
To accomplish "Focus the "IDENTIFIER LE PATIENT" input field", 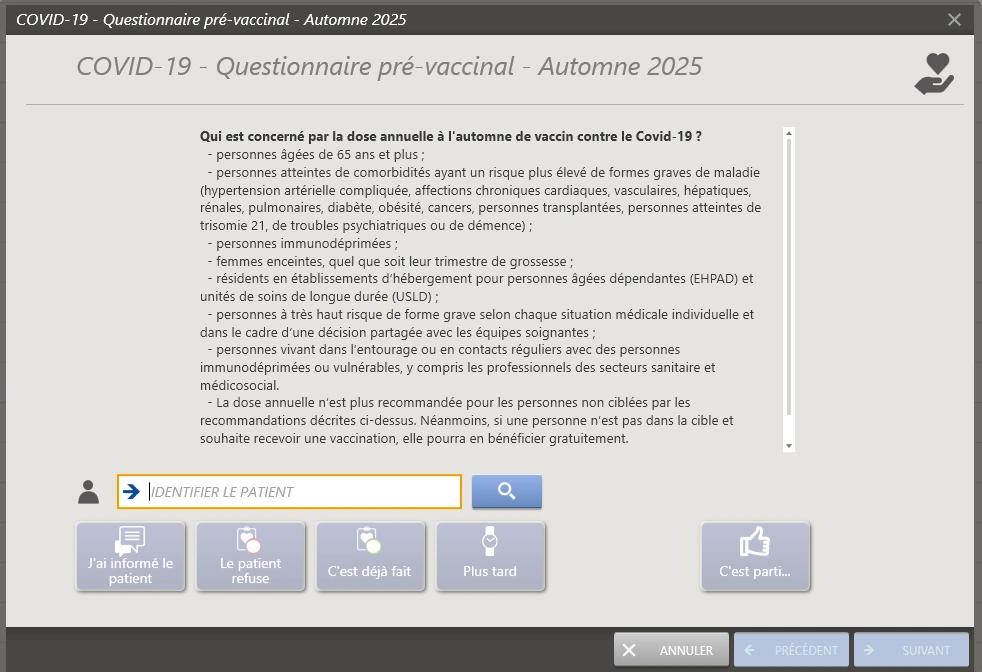I will [300, 492].
